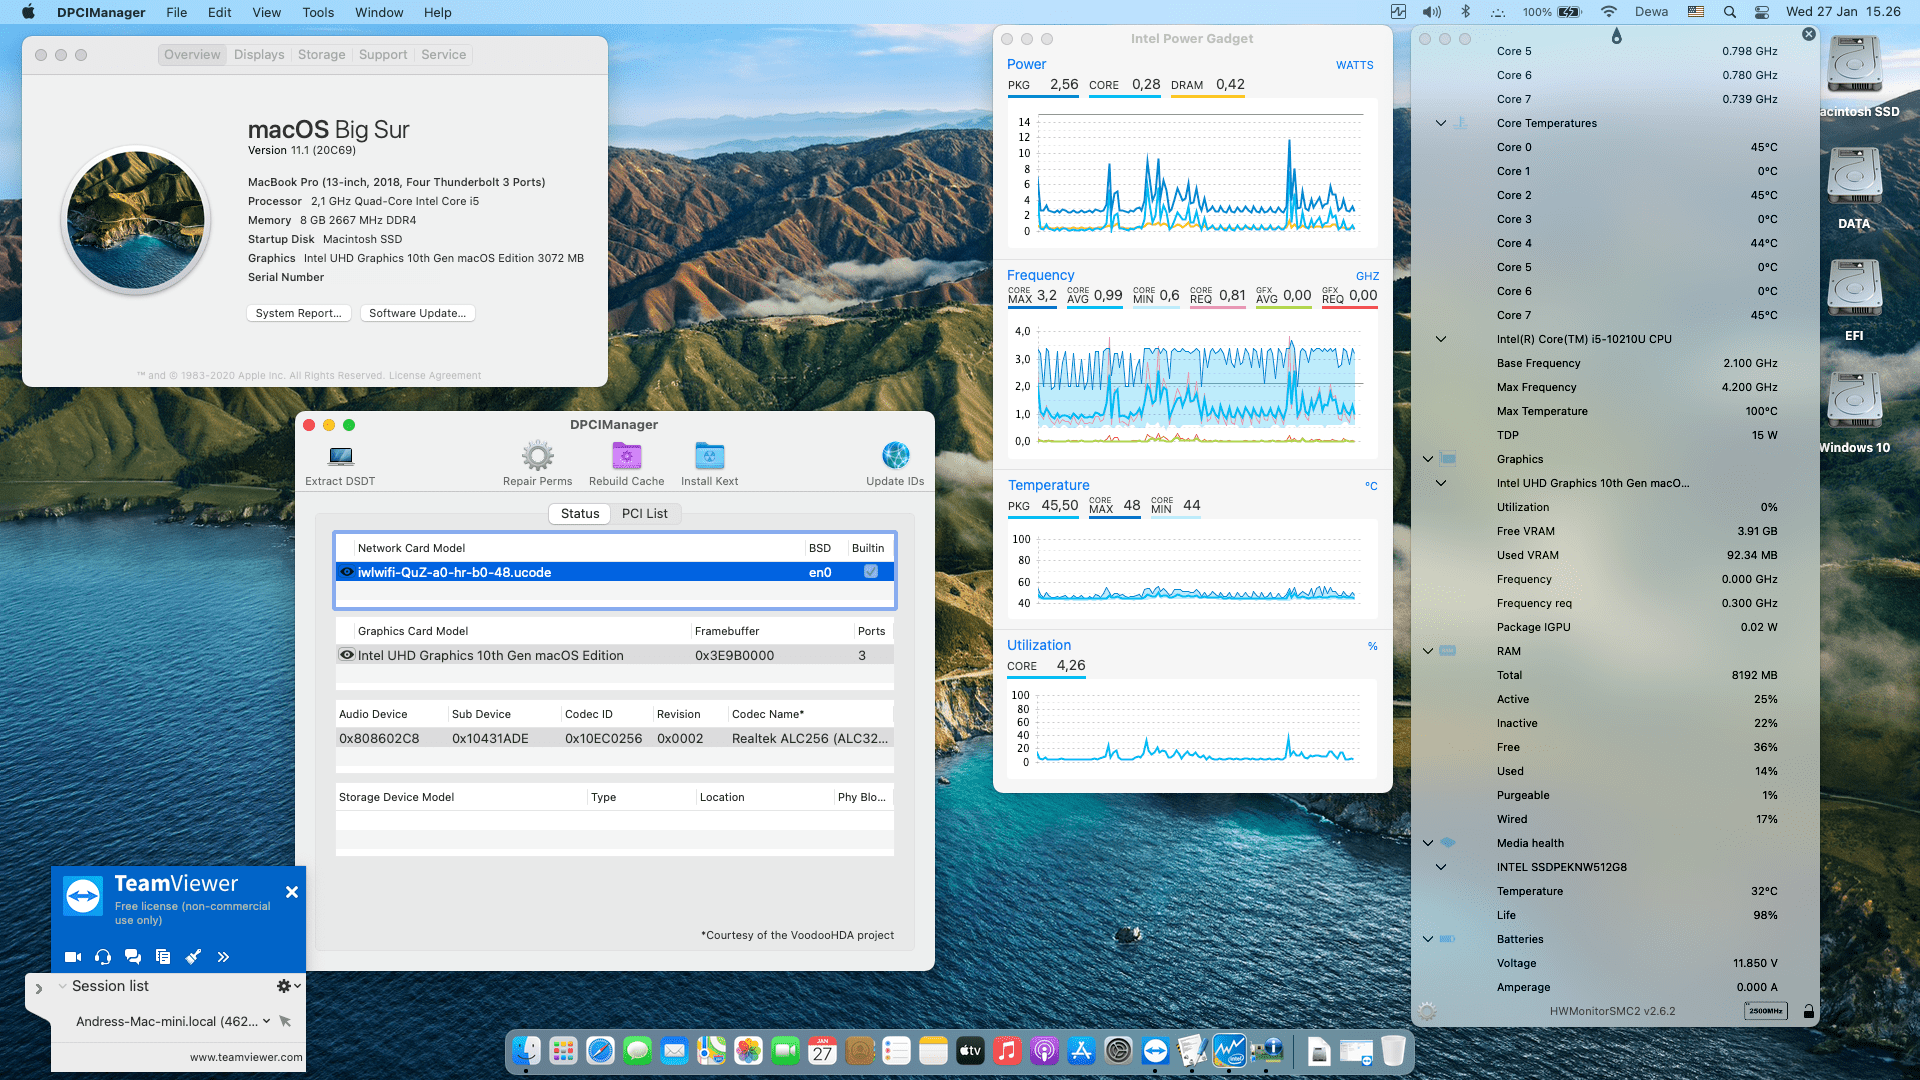Viewport: 1920px width, 1080px height.
Task: Open TeamViewer from the Dock
Action: click(1155, 1050)
